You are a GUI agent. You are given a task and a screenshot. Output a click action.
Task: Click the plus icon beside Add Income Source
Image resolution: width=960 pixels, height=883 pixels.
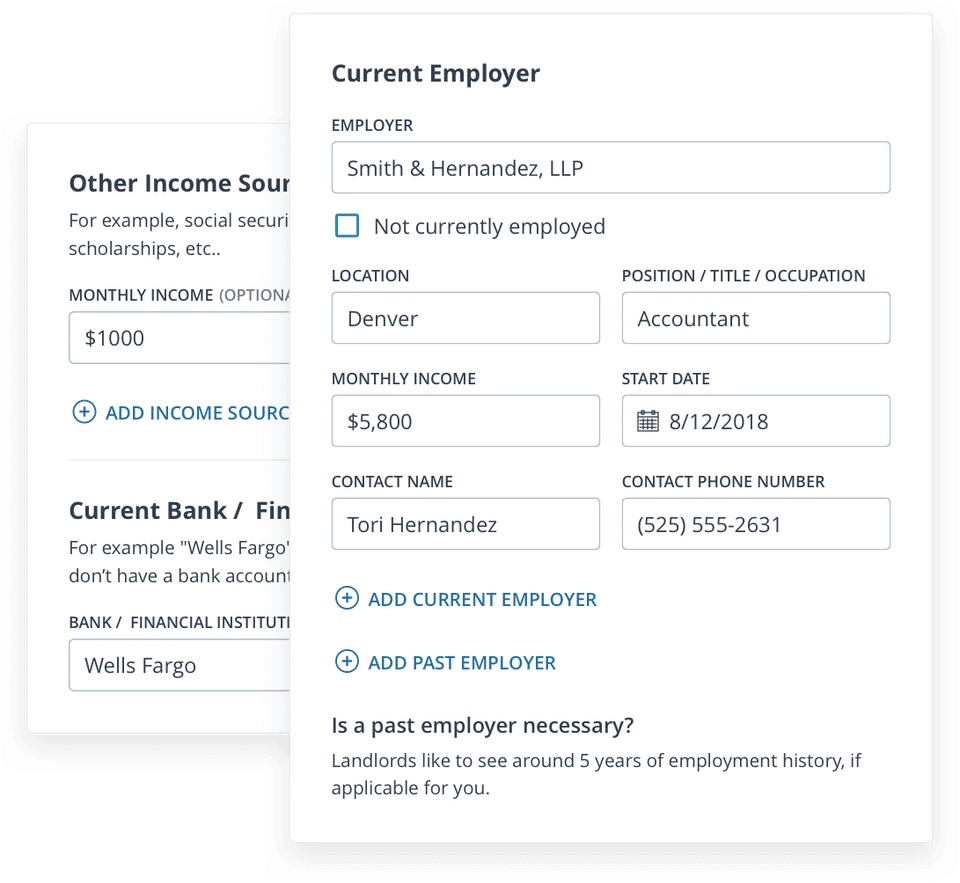click(x=84, y=412)
